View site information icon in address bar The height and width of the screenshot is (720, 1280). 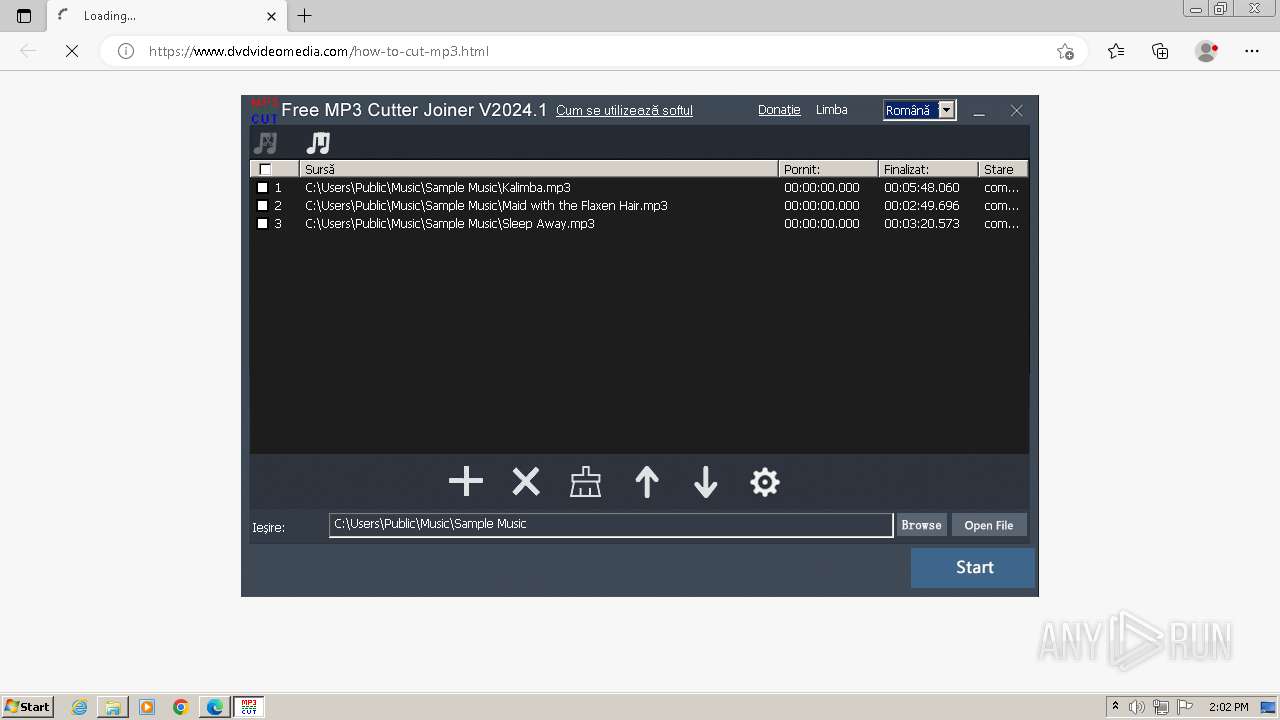[x=126, y=51]
